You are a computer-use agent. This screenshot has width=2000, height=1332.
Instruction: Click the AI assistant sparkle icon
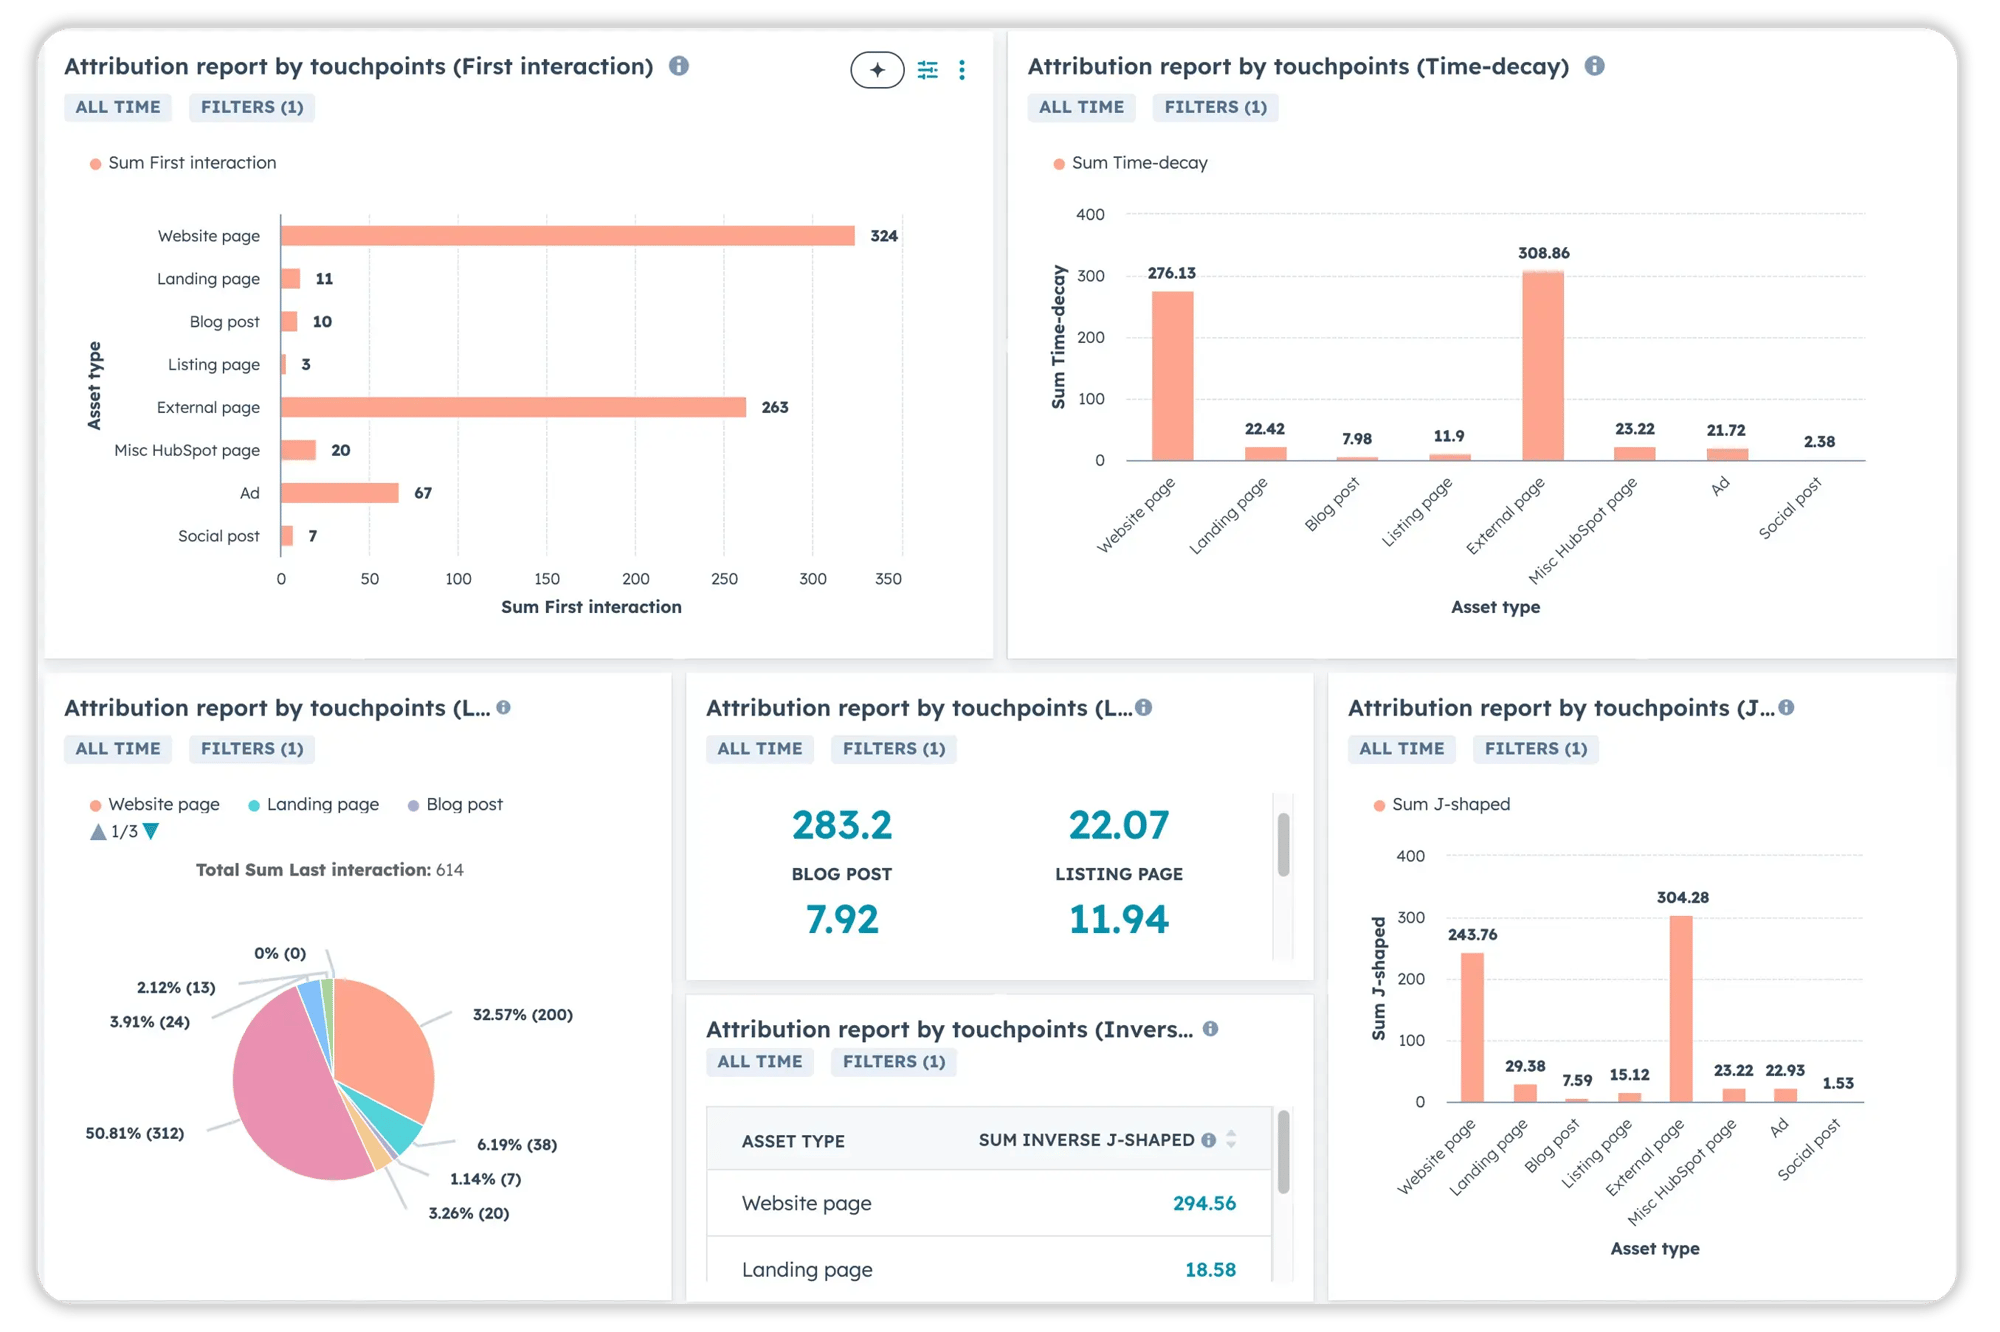click(877, 70)
